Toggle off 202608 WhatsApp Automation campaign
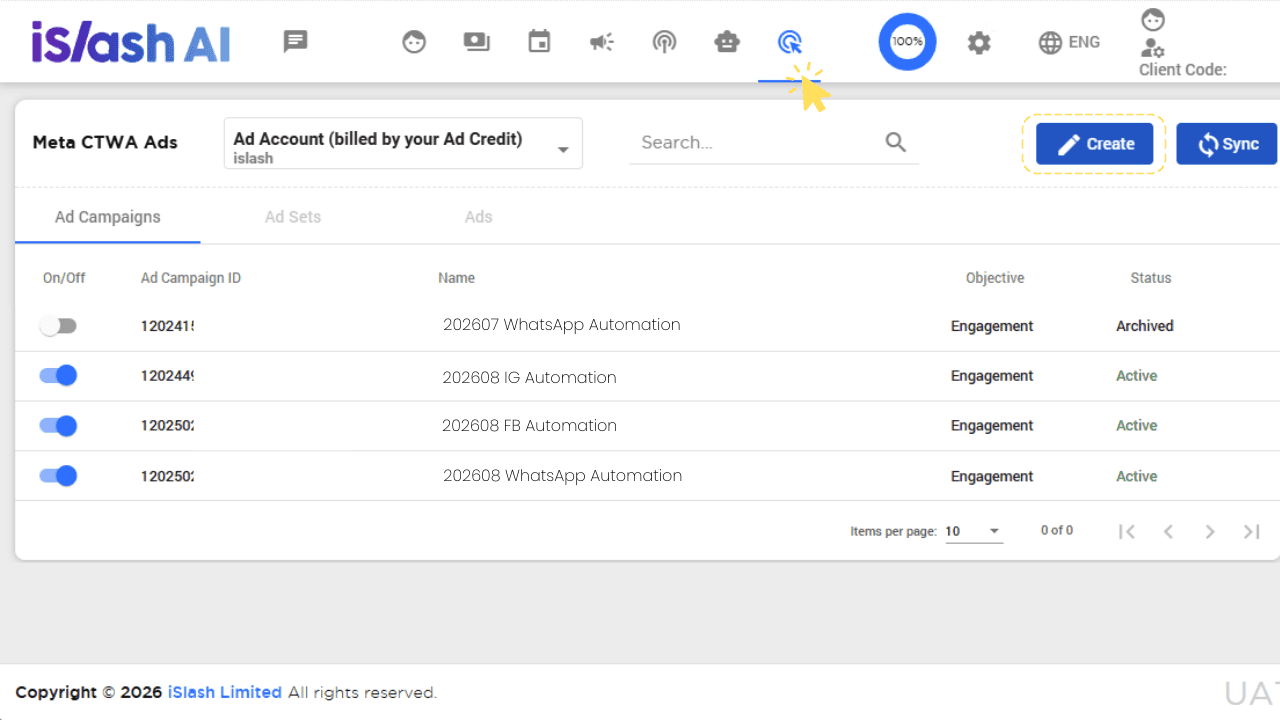 coord(58,476)
